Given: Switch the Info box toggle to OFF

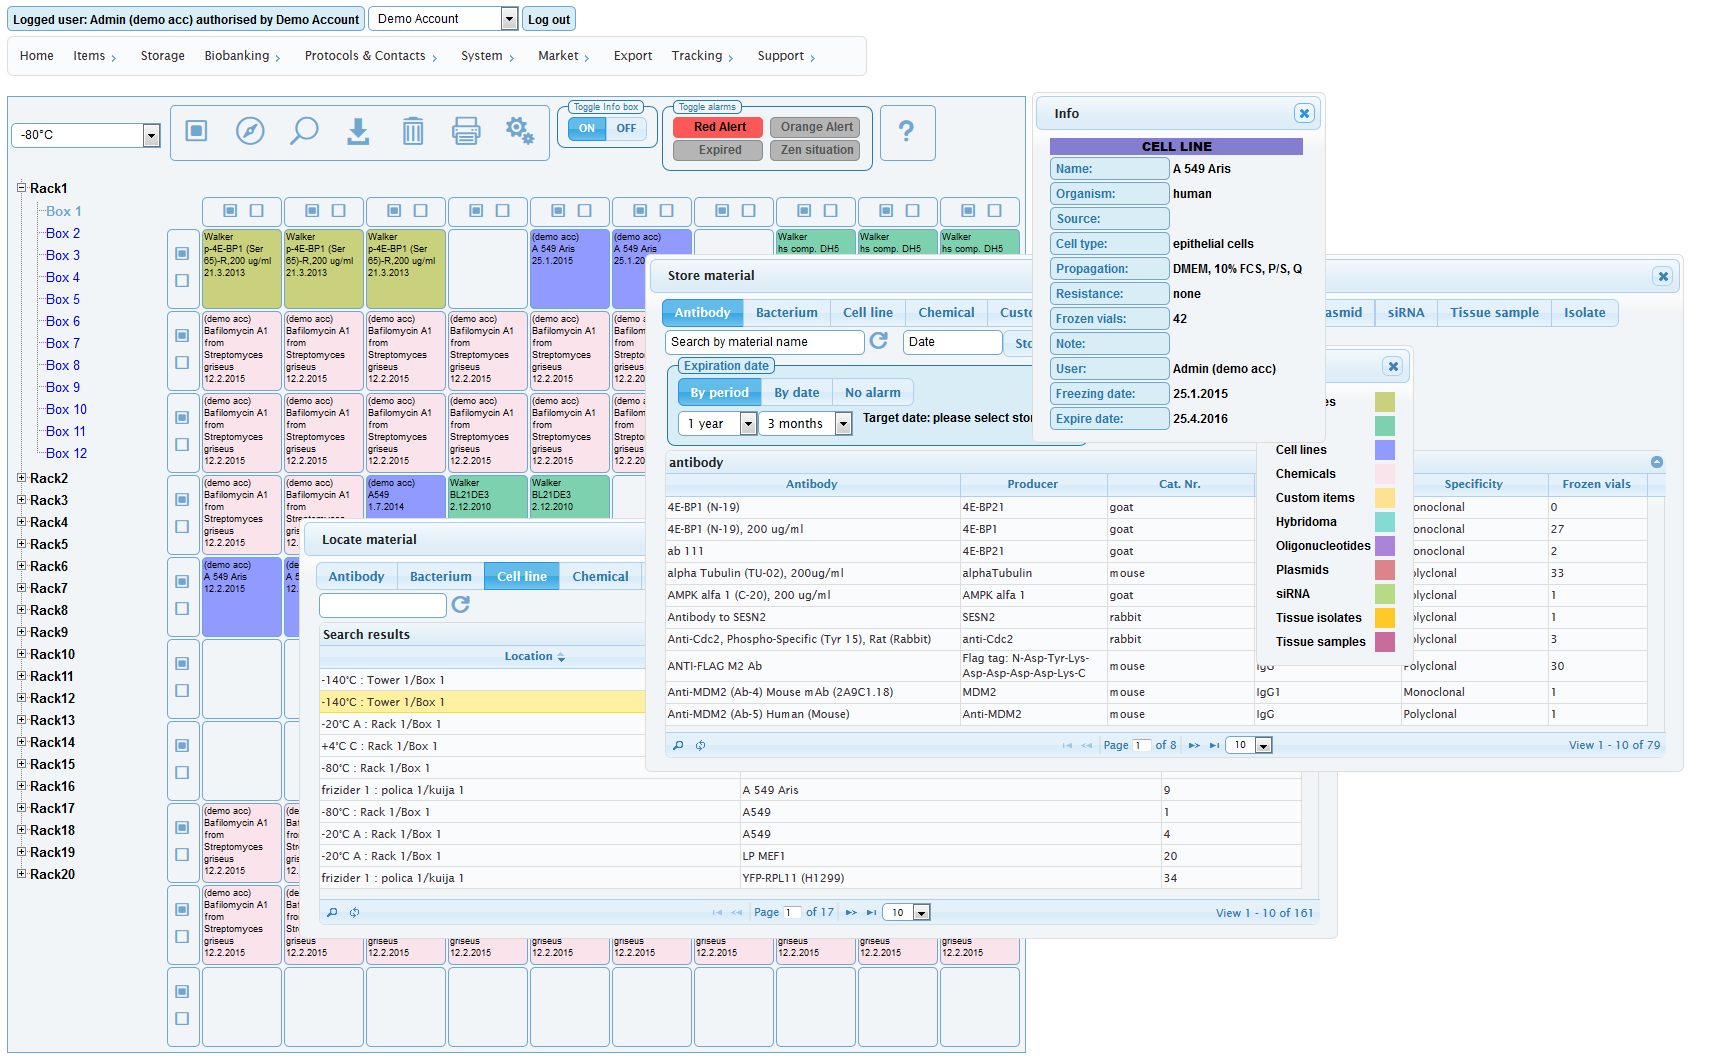Looking at the screenshot, I should tap(626, 128).
